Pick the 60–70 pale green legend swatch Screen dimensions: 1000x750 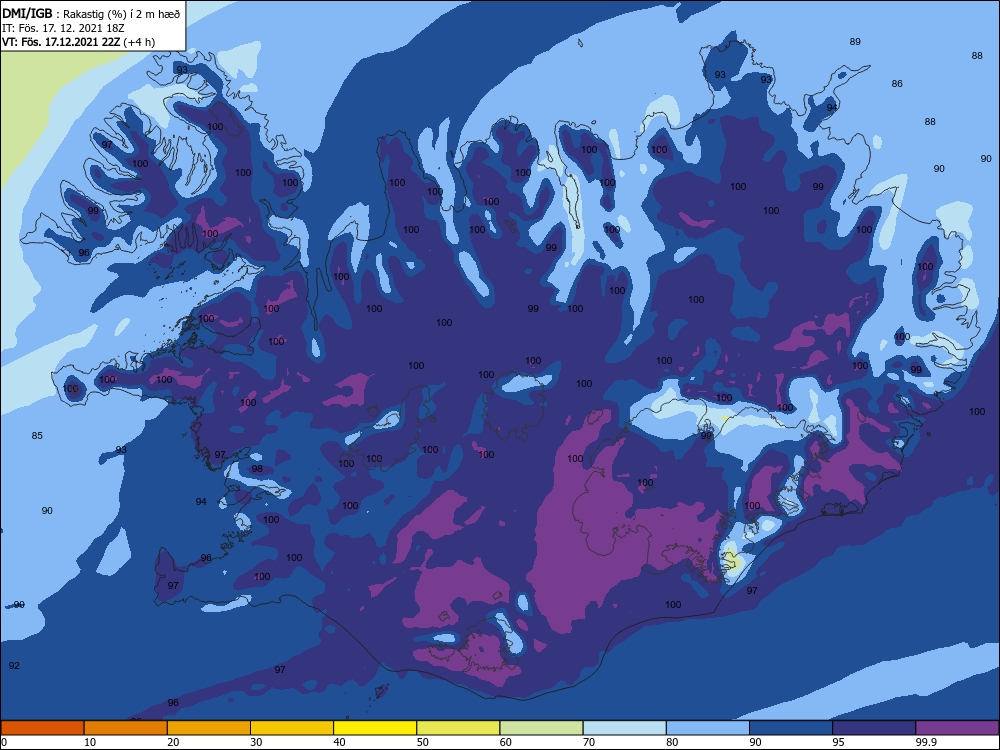(x=541, y=728)
